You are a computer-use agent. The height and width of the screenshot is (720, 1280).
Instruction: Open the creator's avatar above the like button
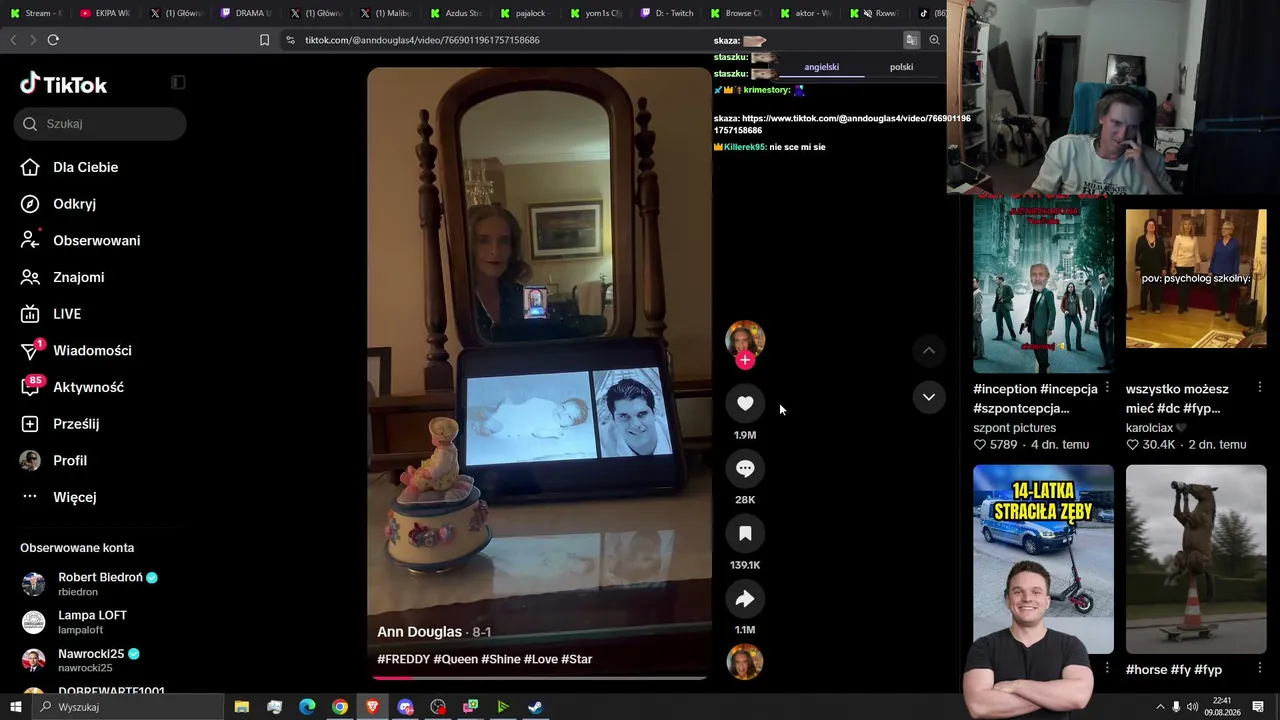tap(745, 340)
